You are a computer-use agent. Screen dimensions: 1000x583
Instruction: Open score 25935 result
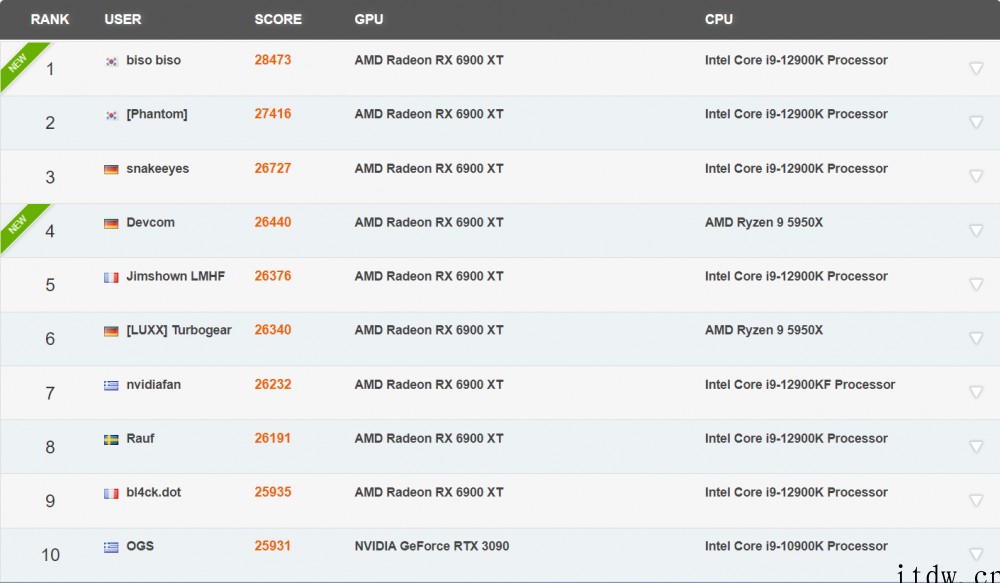273,492
